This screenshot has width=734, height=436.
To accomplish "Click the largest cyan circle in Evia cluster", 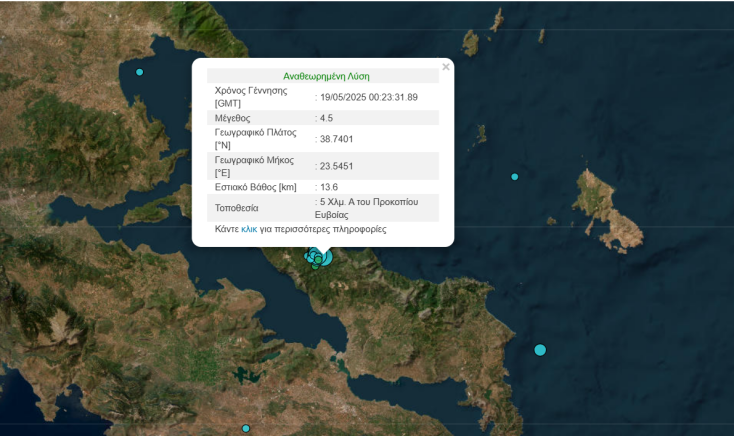I will pyautogui.click(x=325, y=257).
